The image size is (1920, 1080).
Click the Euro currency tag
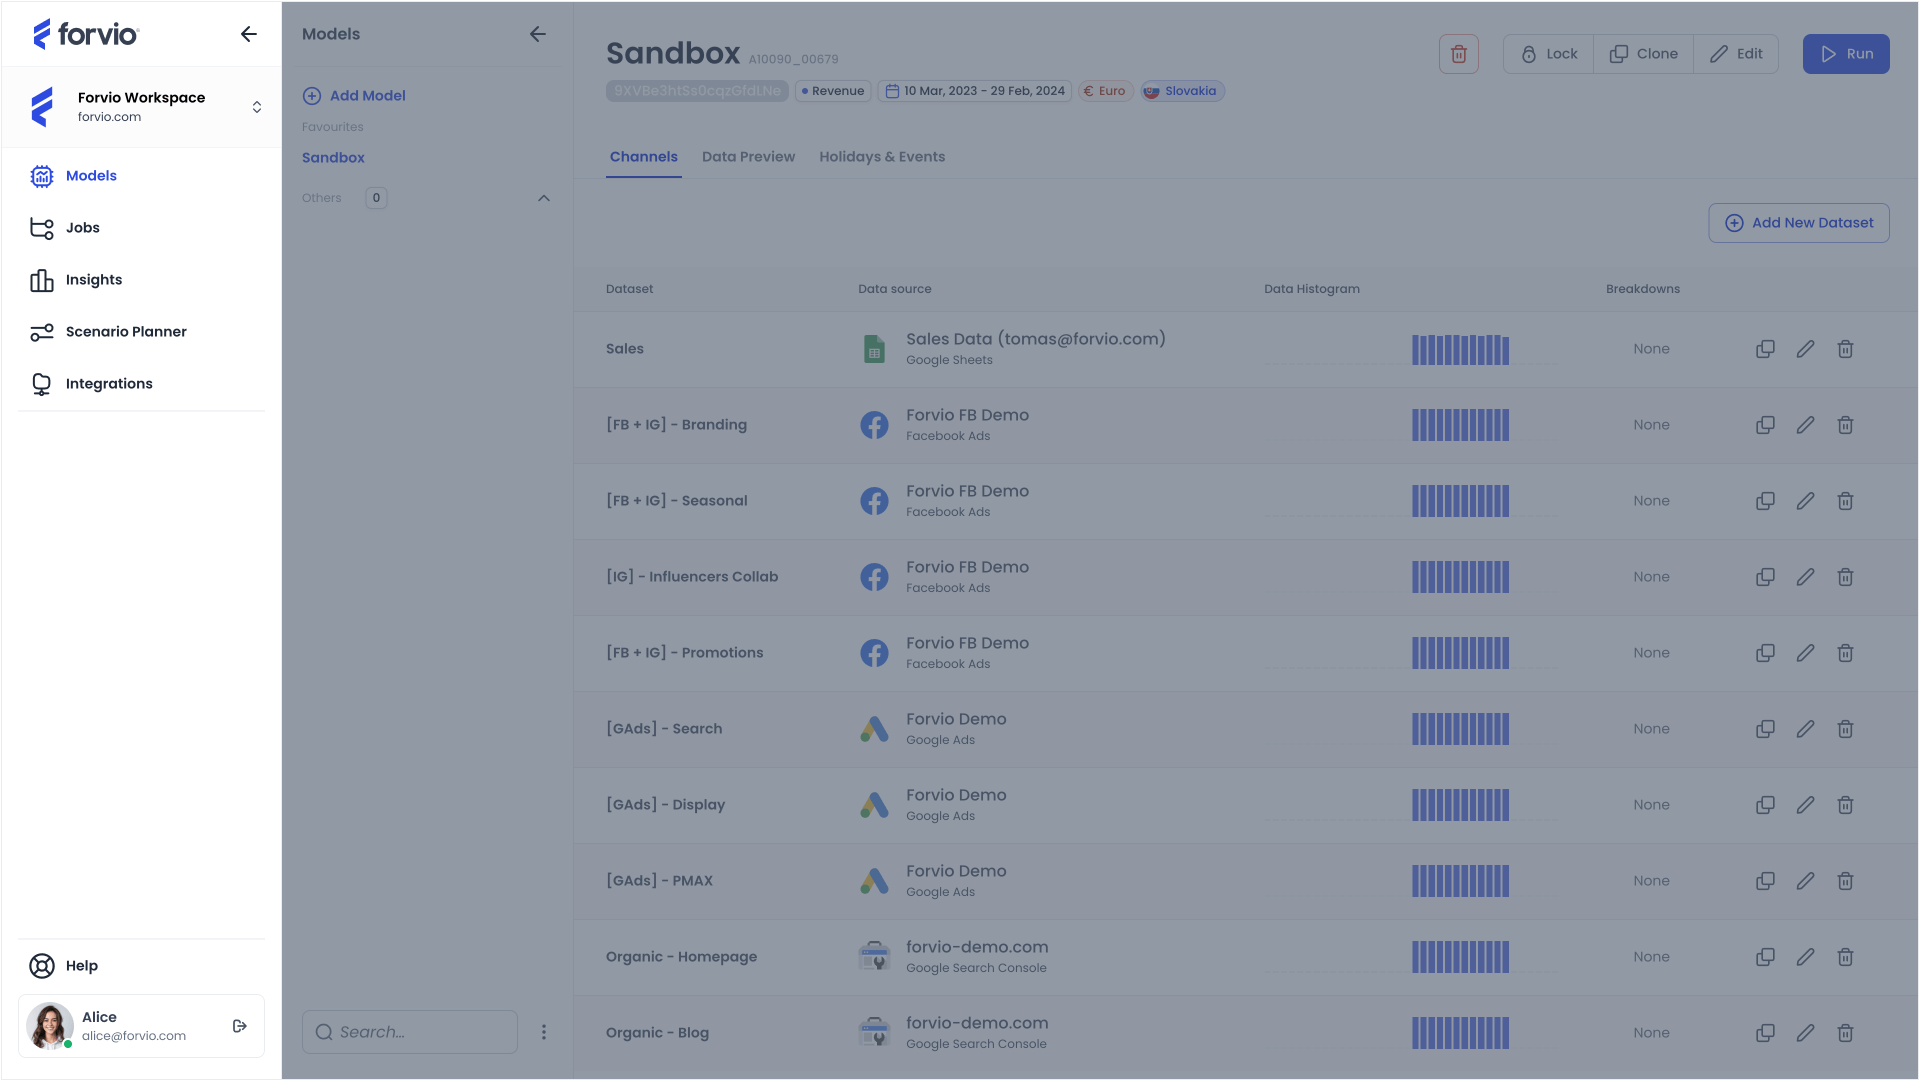1105,91
